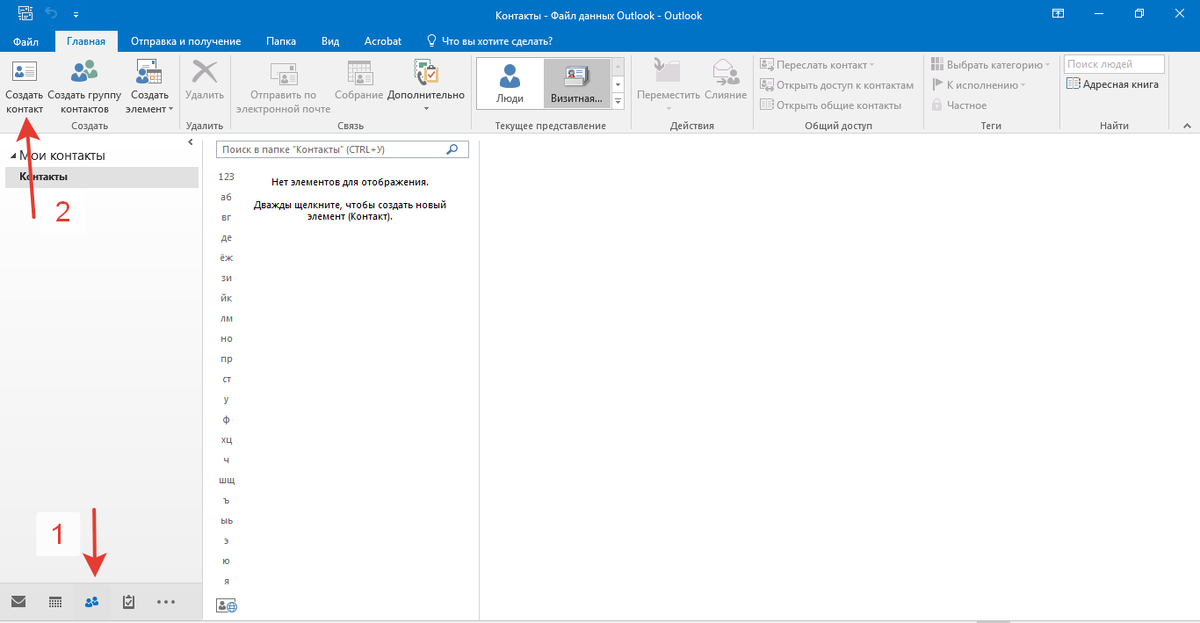
Task: Select the Визитная карточка view
Action: (577, 83)
